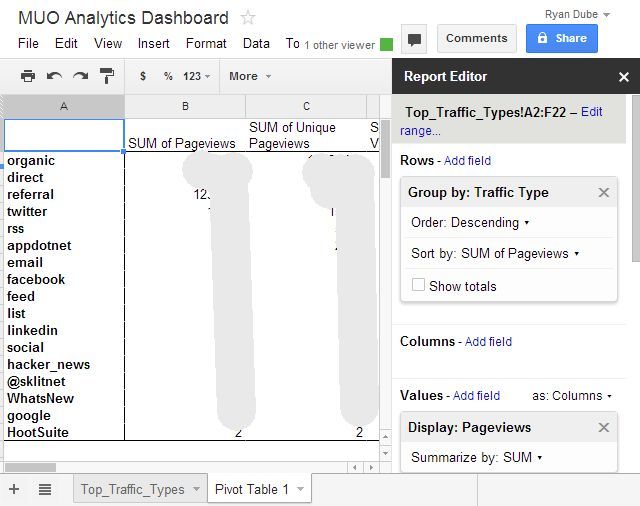640x506 pixels.
Task: Click the Comments button
Action: pos(477,38)
